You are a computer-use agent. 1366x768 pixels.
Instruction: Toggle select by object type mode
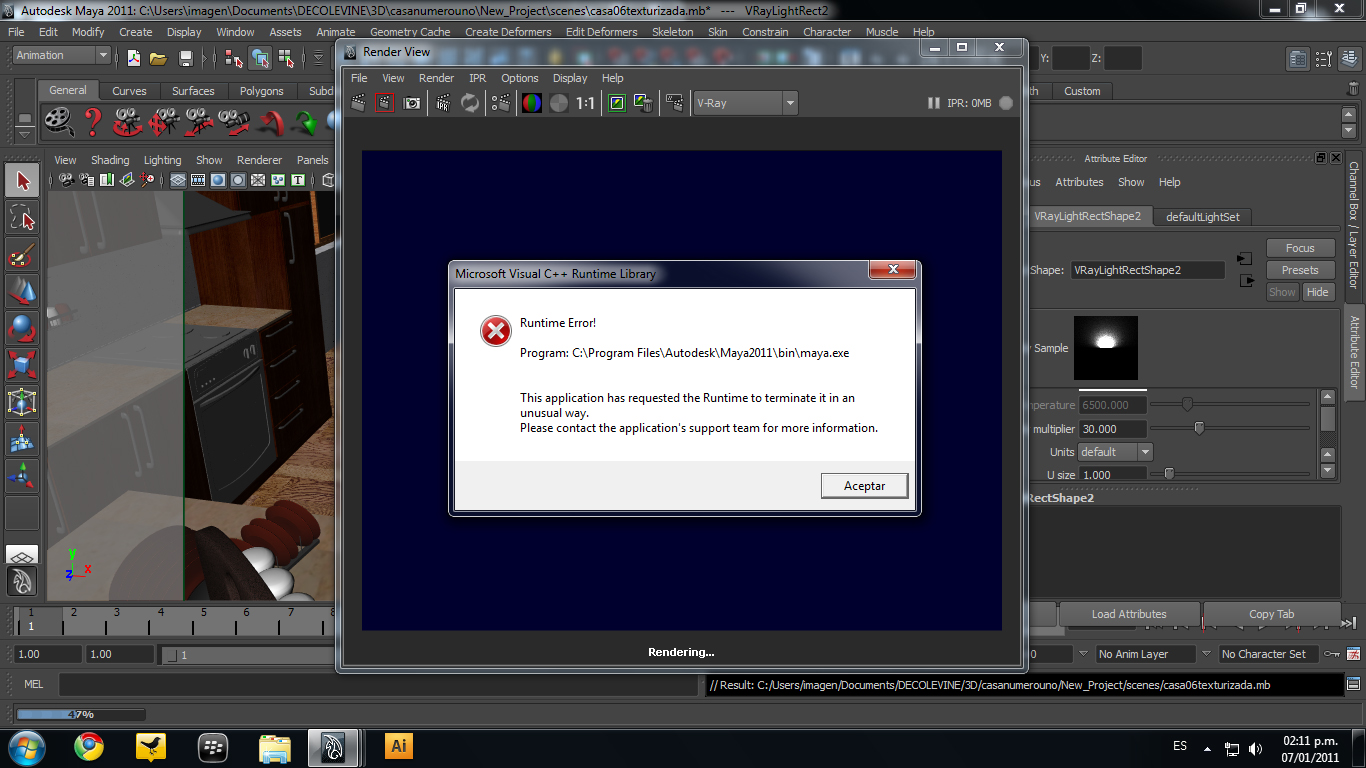click(x=259, y=58)
